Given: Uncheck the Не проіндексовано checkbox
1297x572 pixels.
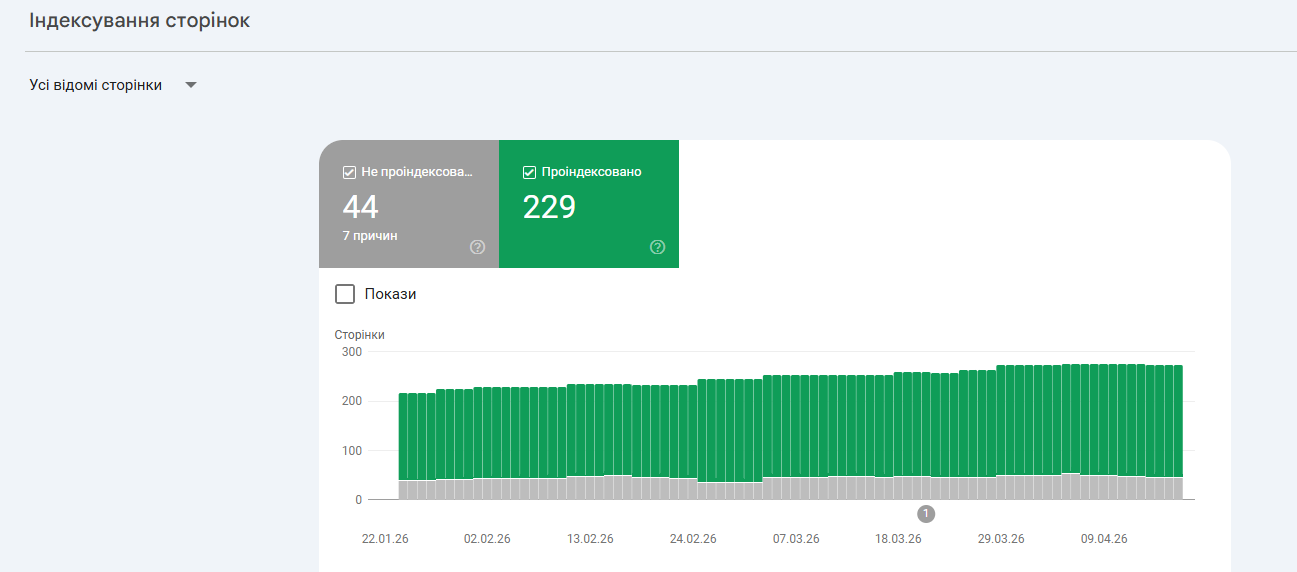Looking at the screenshot, I should pos(349,172).
